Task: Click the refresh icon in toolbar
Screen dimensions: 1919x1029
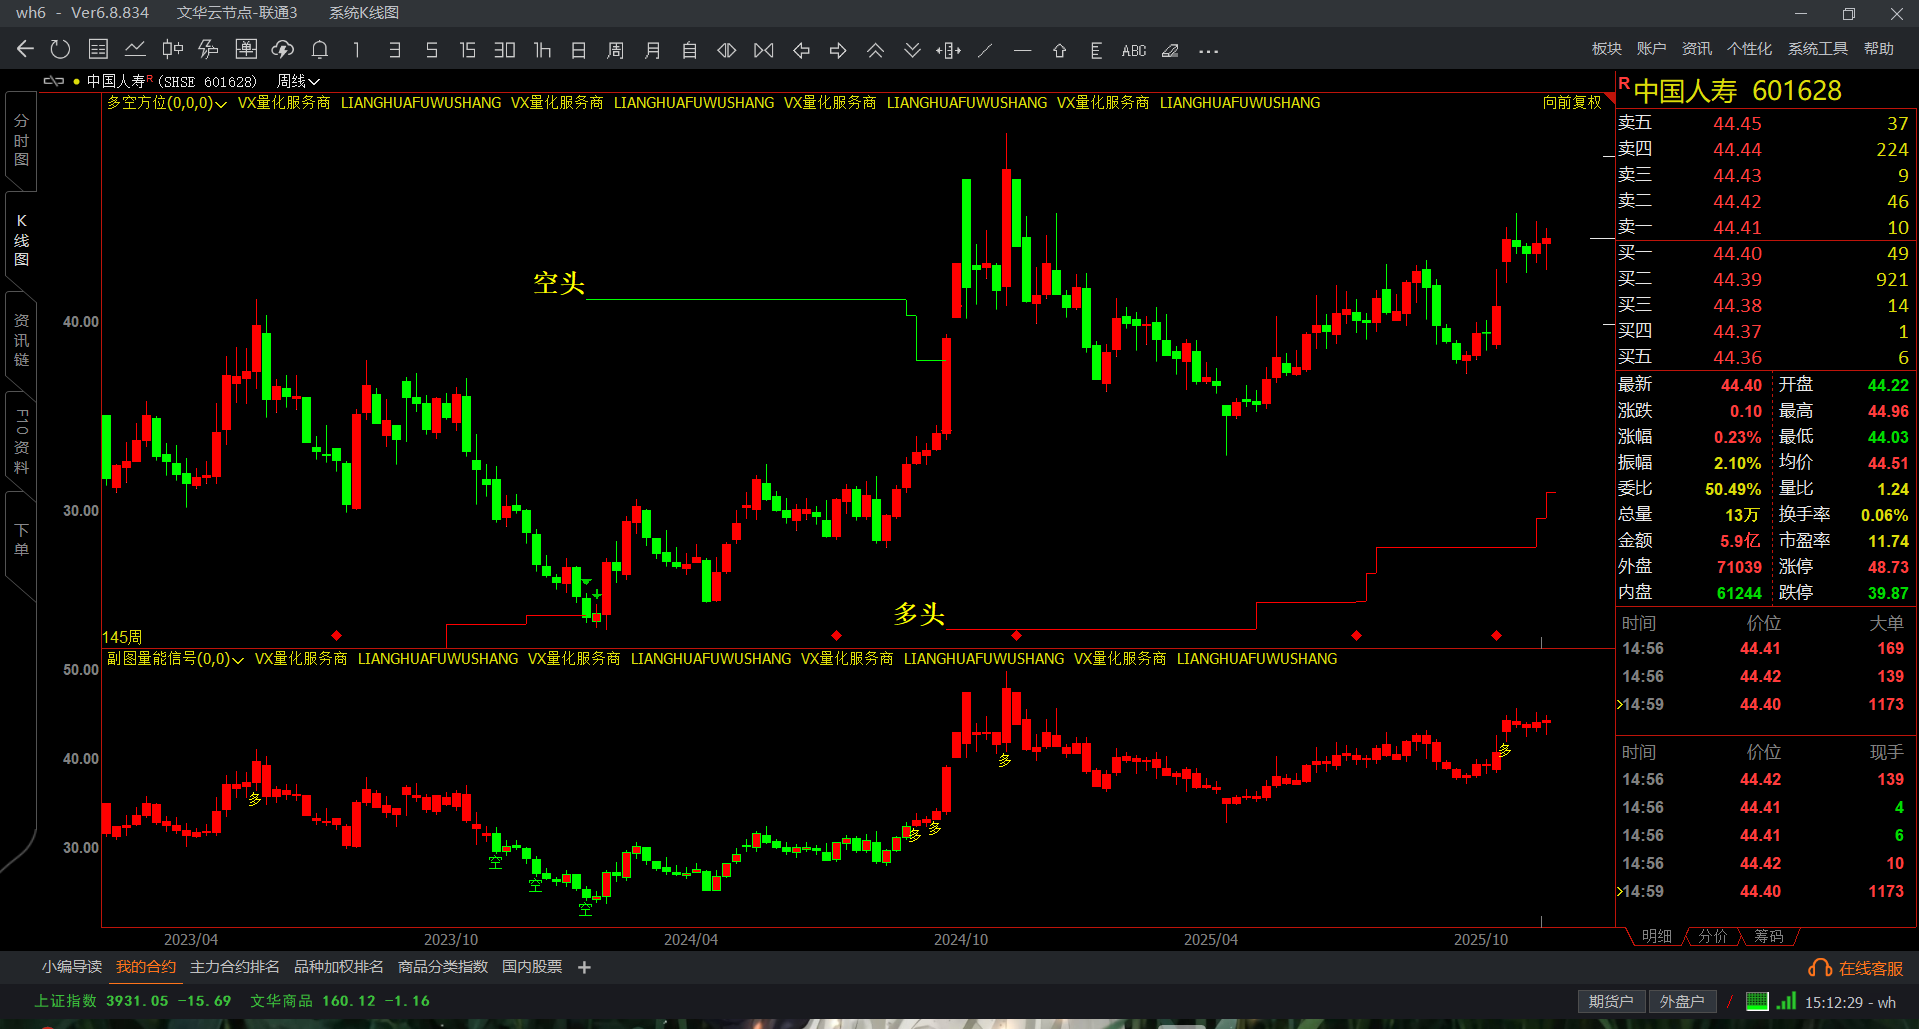Action: 61,50
